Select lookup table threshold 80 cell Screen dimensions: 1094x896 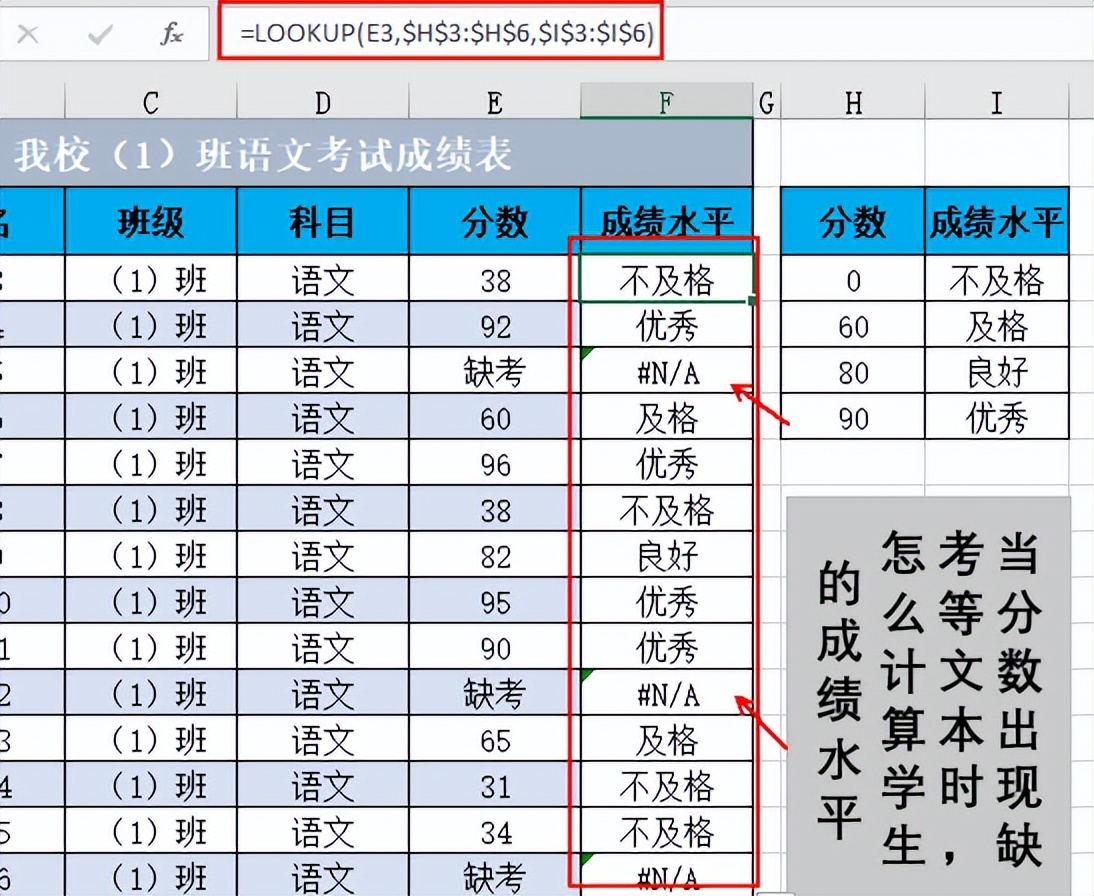click(853, 372)
